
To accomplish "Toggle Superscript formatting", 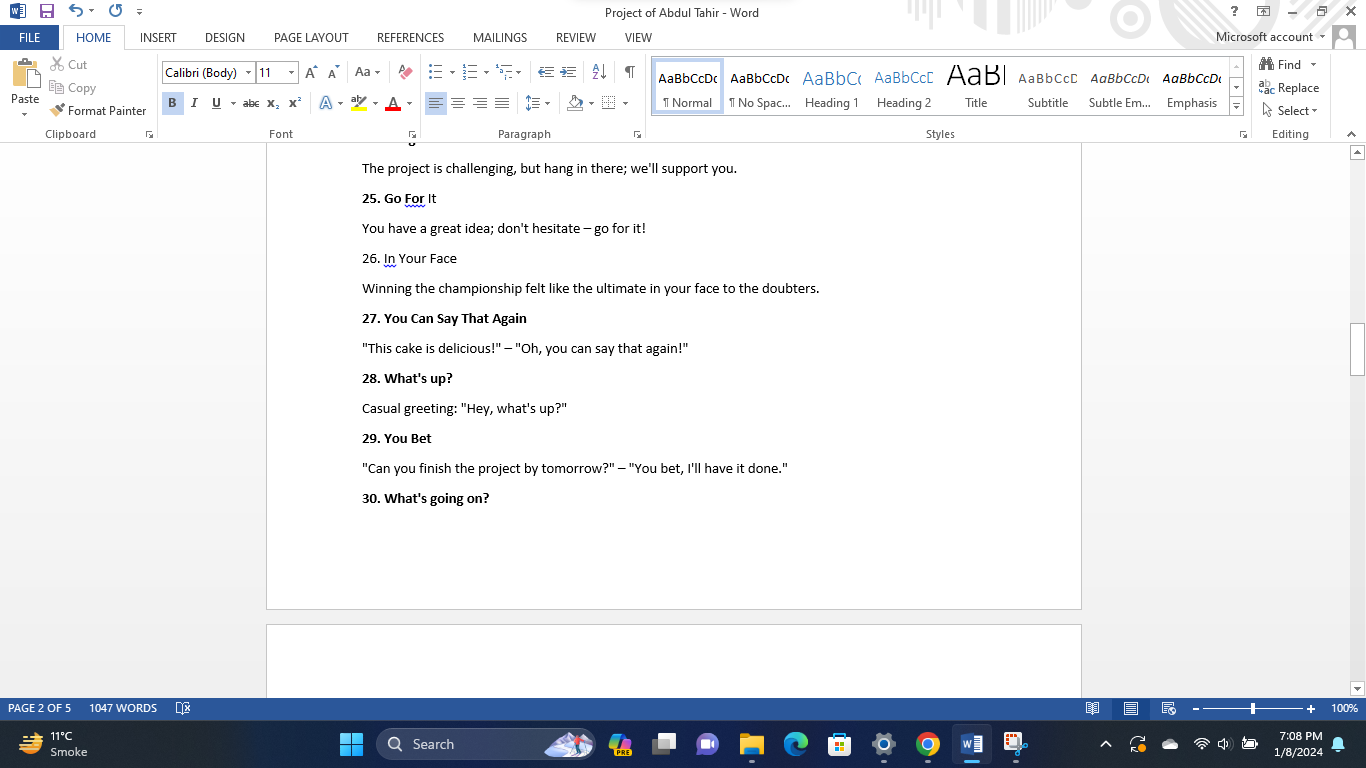I will [295, 103].
